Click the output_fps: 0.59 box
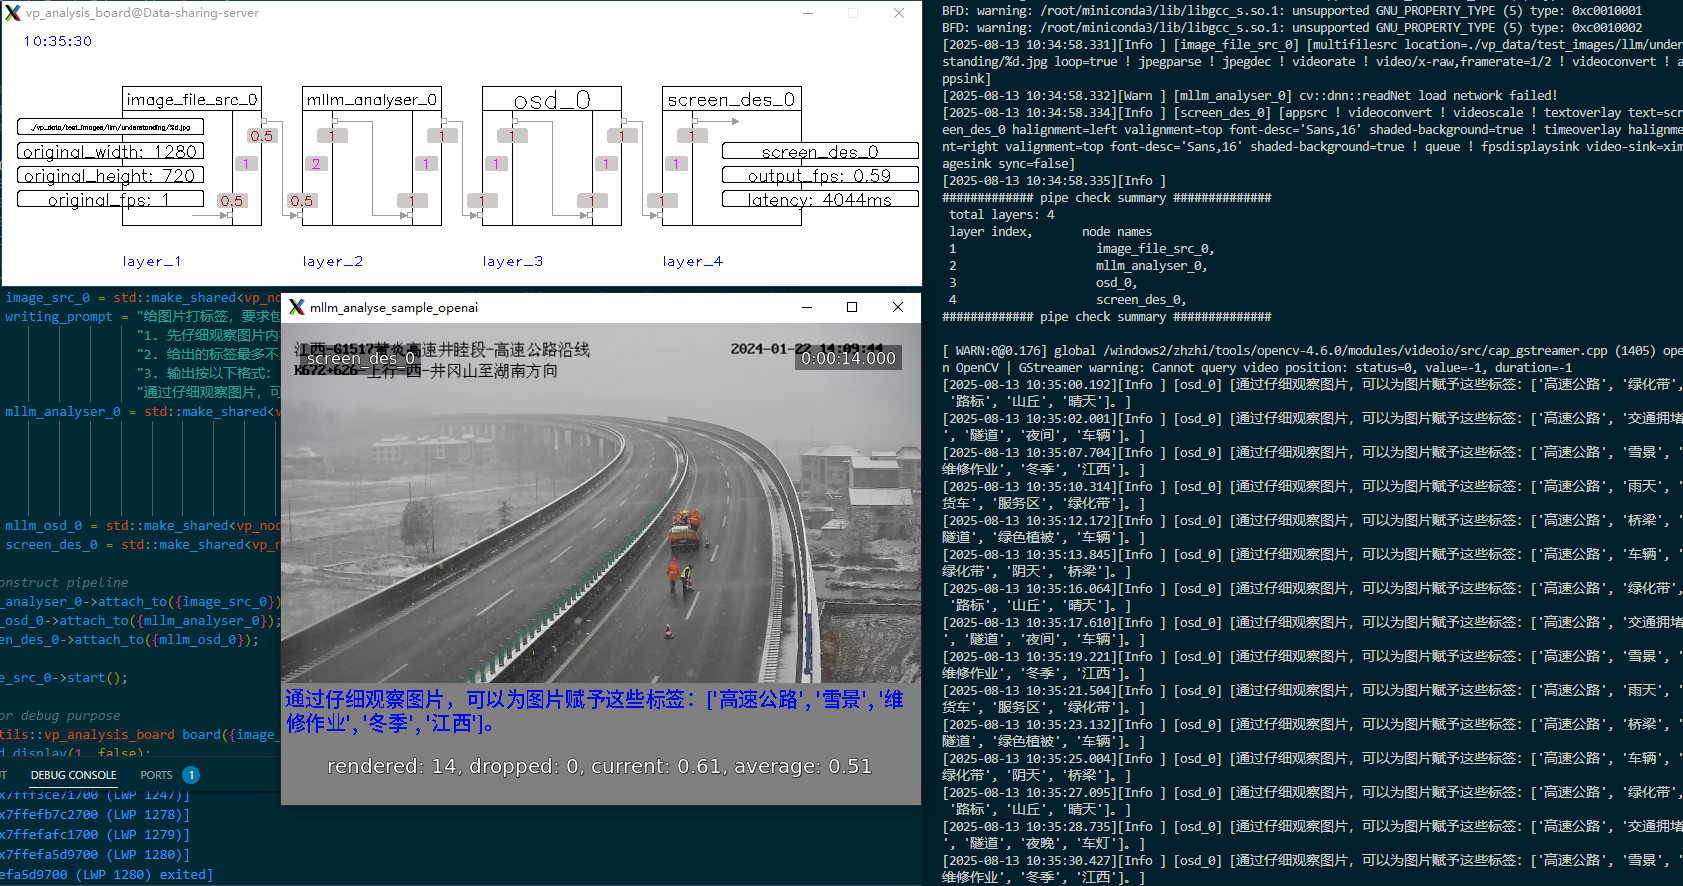1683x886 pixels. [820, 175]
